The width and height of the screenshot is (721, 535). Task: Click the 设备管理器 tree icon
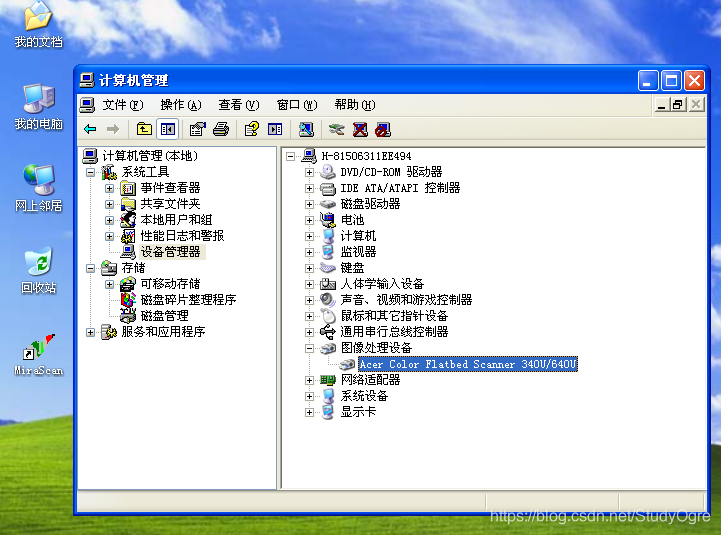point(128,252)
